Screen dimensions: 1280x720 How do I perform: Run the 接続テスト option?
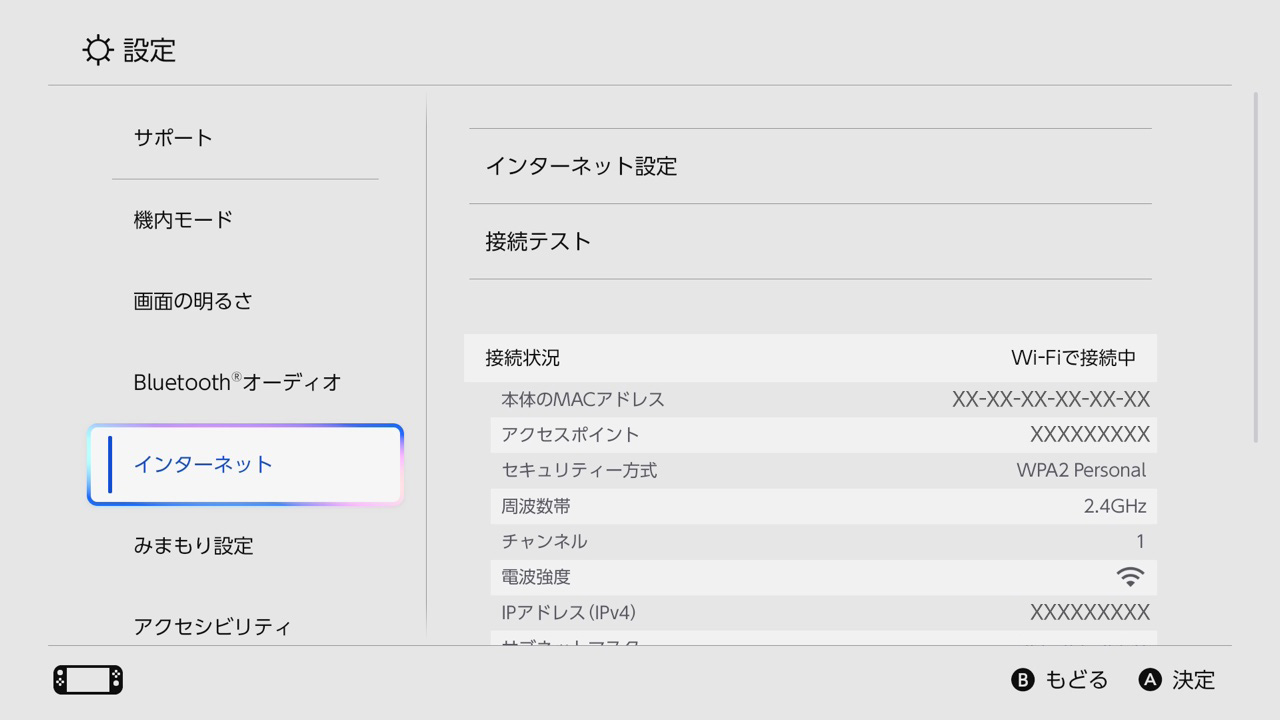pyautogui.click(x=810, y=241)
